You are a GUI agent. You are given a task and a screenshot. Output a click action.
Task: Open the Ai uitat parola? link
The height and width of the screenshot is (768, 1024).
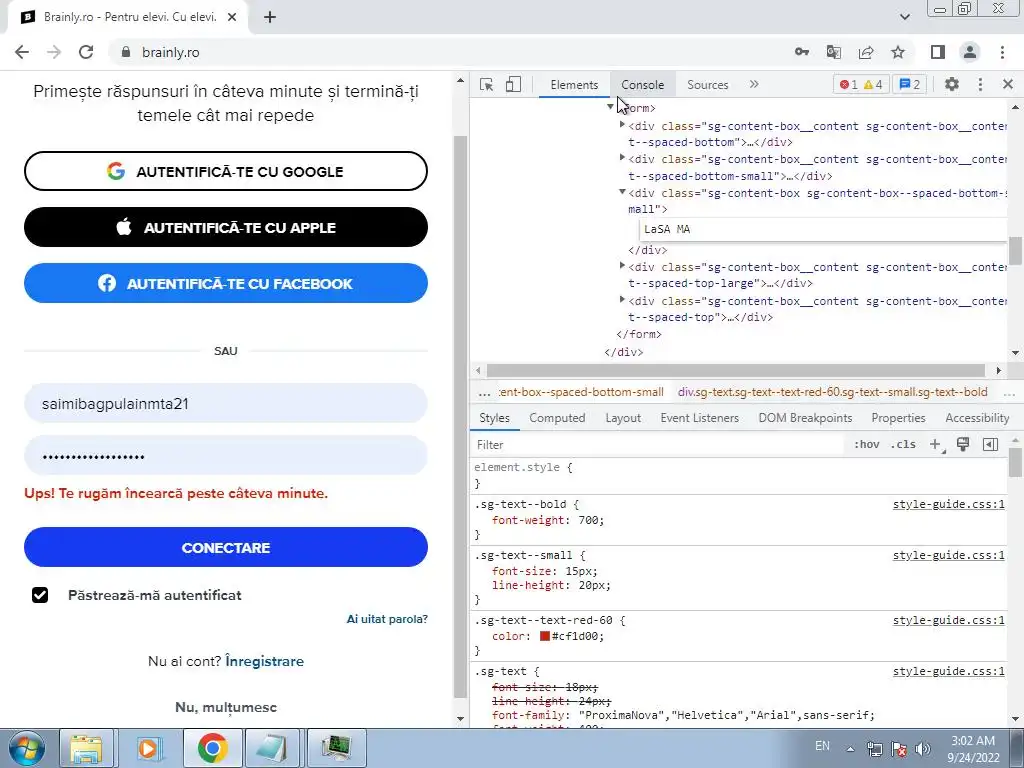387,619
